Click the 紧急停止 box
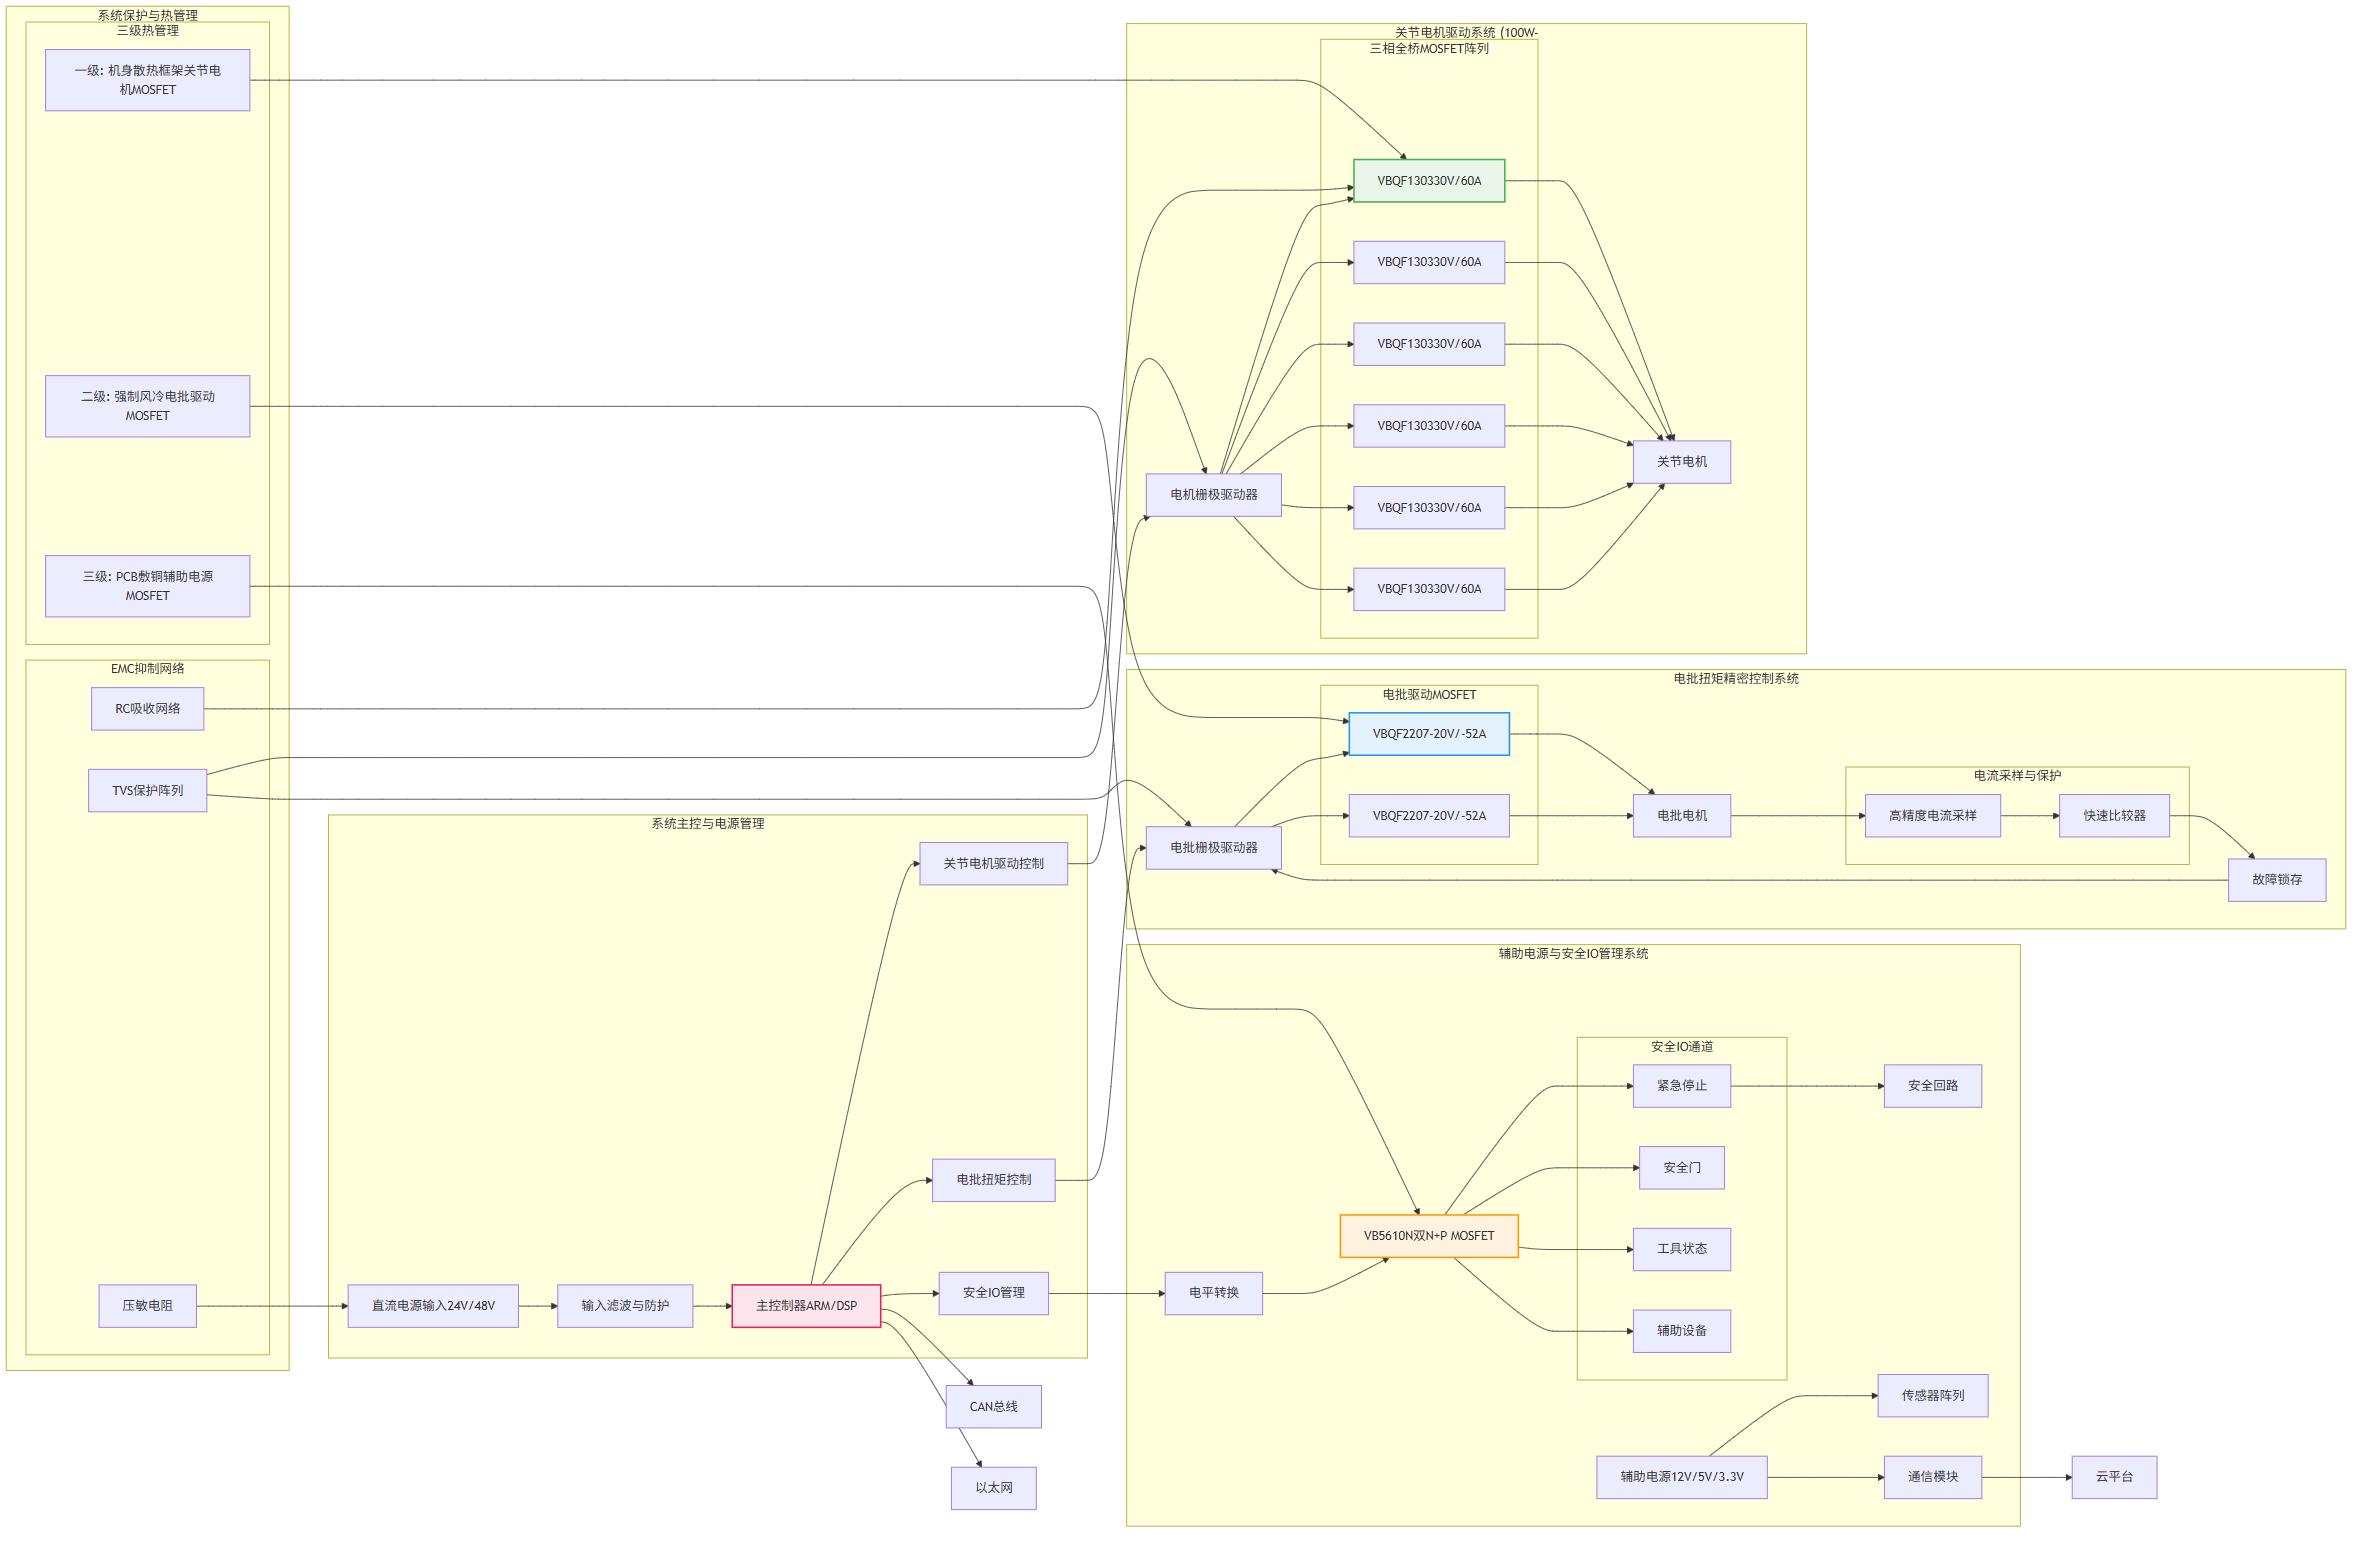Viewport: 2368px width, 1544px height. tap(1680, 1086)
